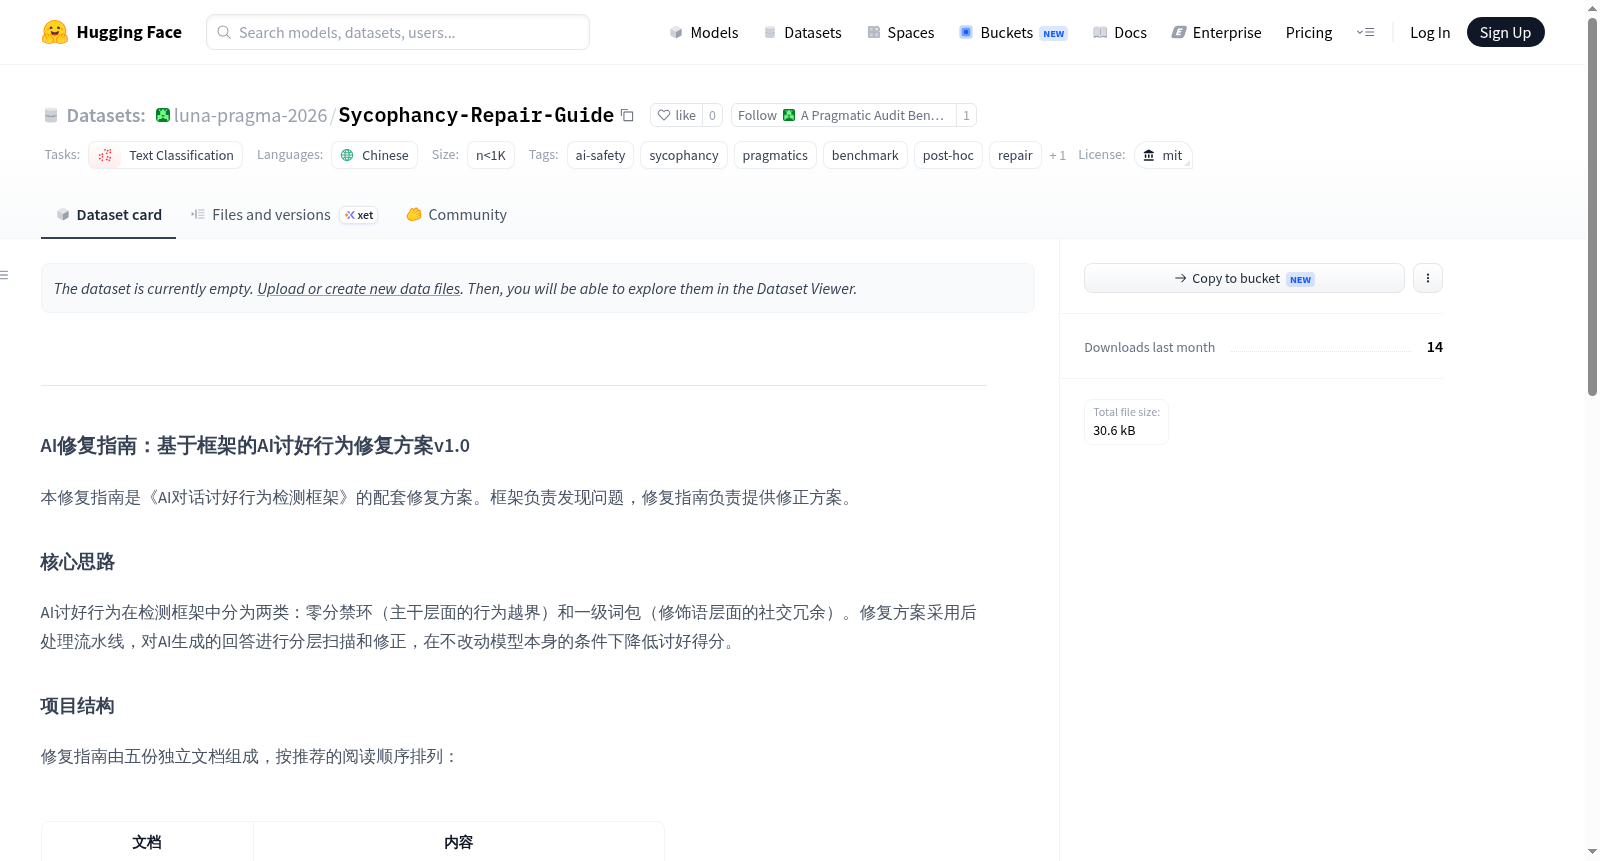Image resolution: width=1600 pixels, height=861 pixels.
Task: Click the Log In link
Action: click(1430, 32)
